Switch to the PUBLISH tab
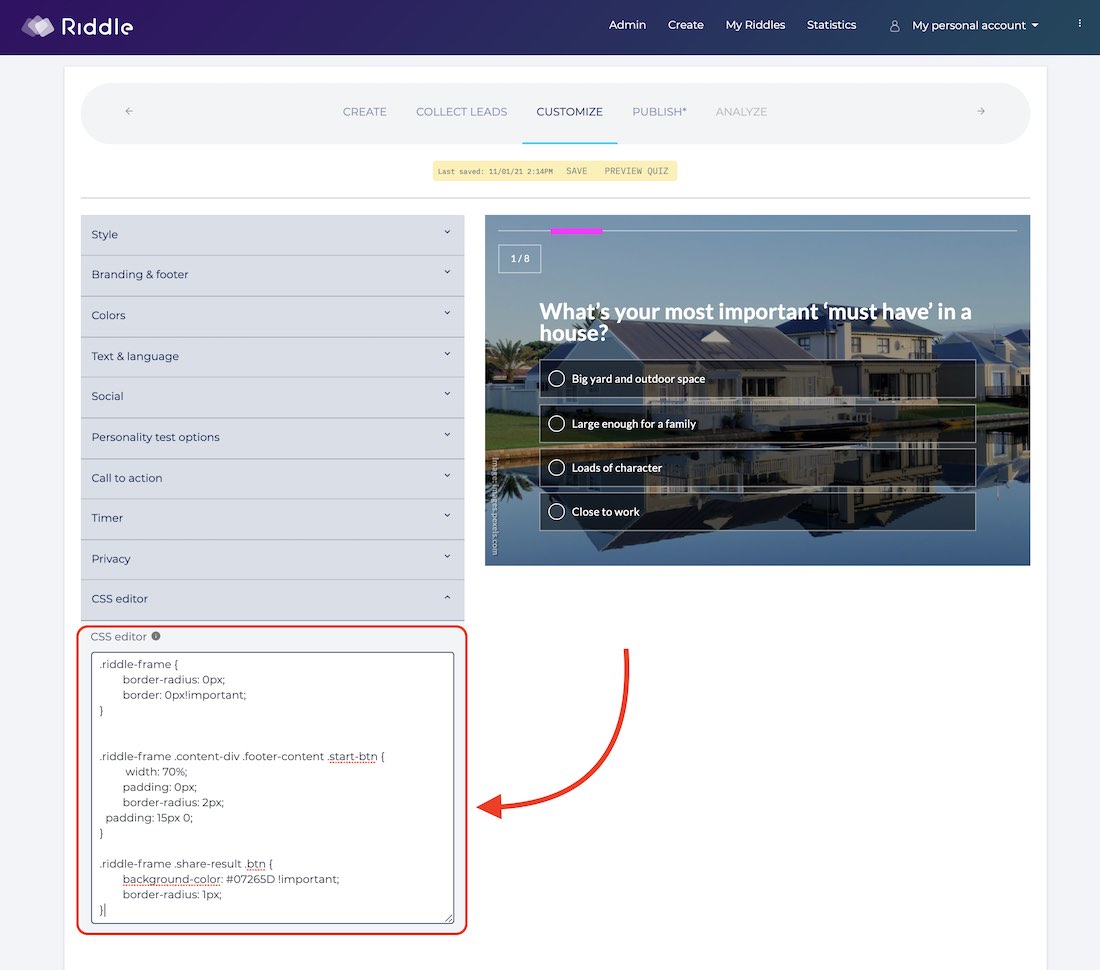1100x970 pixels. click(x=659, y=112)
